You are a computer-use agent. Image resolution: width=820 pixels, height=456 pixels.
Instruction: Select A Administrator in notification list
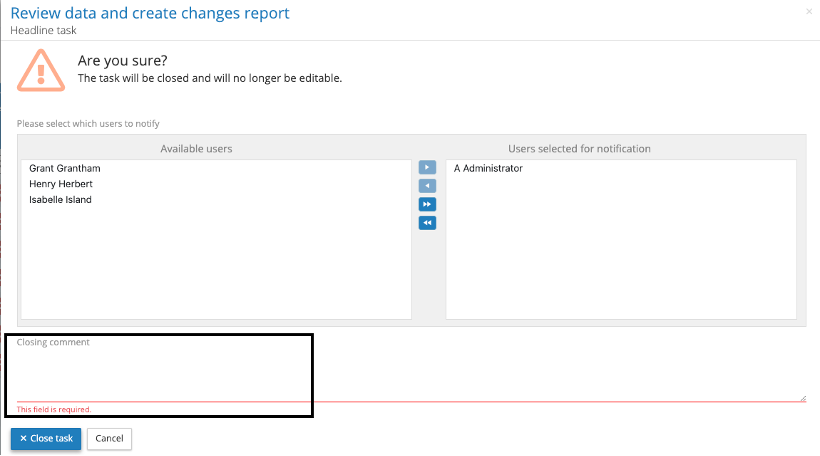[x=488, y=168]
